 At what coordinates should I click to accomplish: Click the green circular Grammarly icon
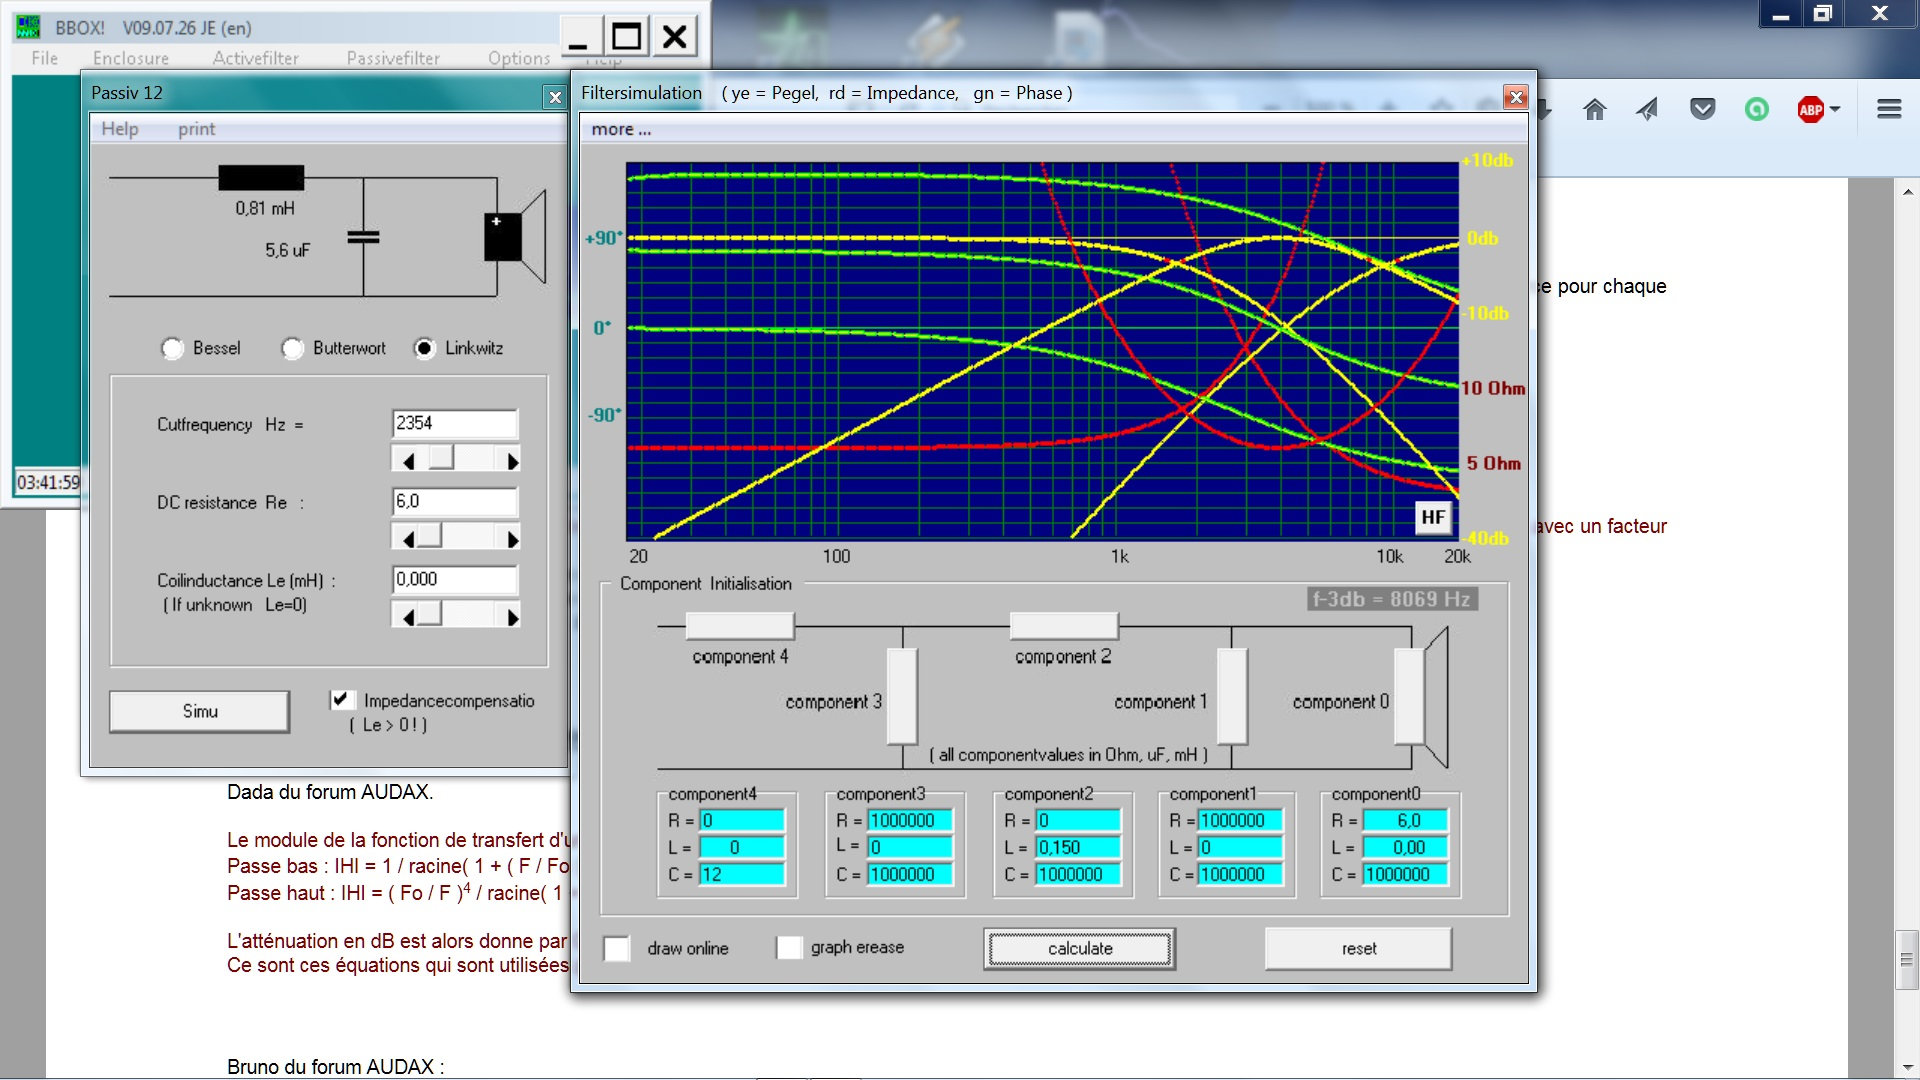1756,110
